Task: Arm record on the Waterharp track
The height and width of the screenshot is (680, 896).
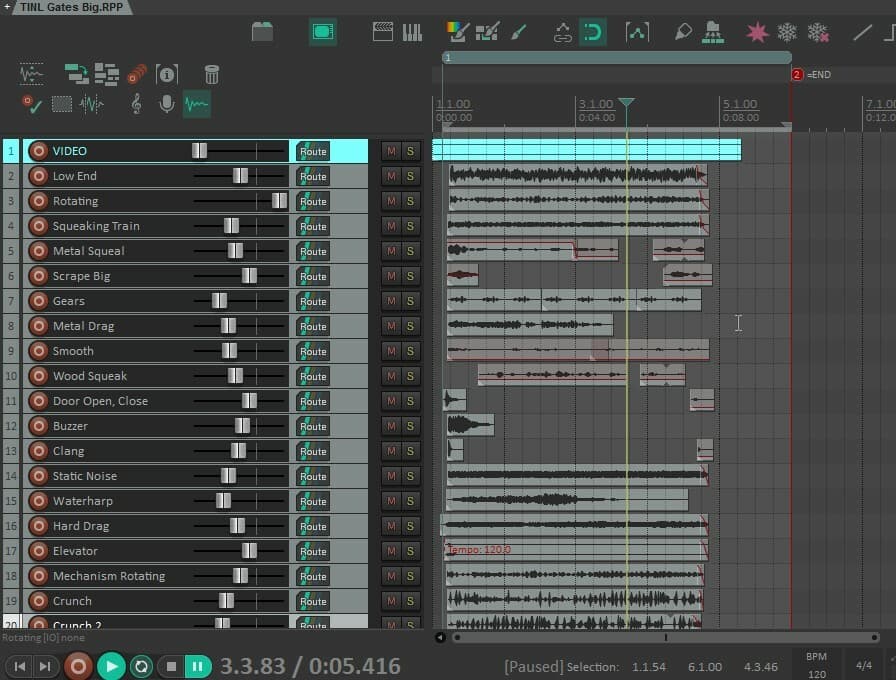Action: pyautogui.click(x=38, y=501)
